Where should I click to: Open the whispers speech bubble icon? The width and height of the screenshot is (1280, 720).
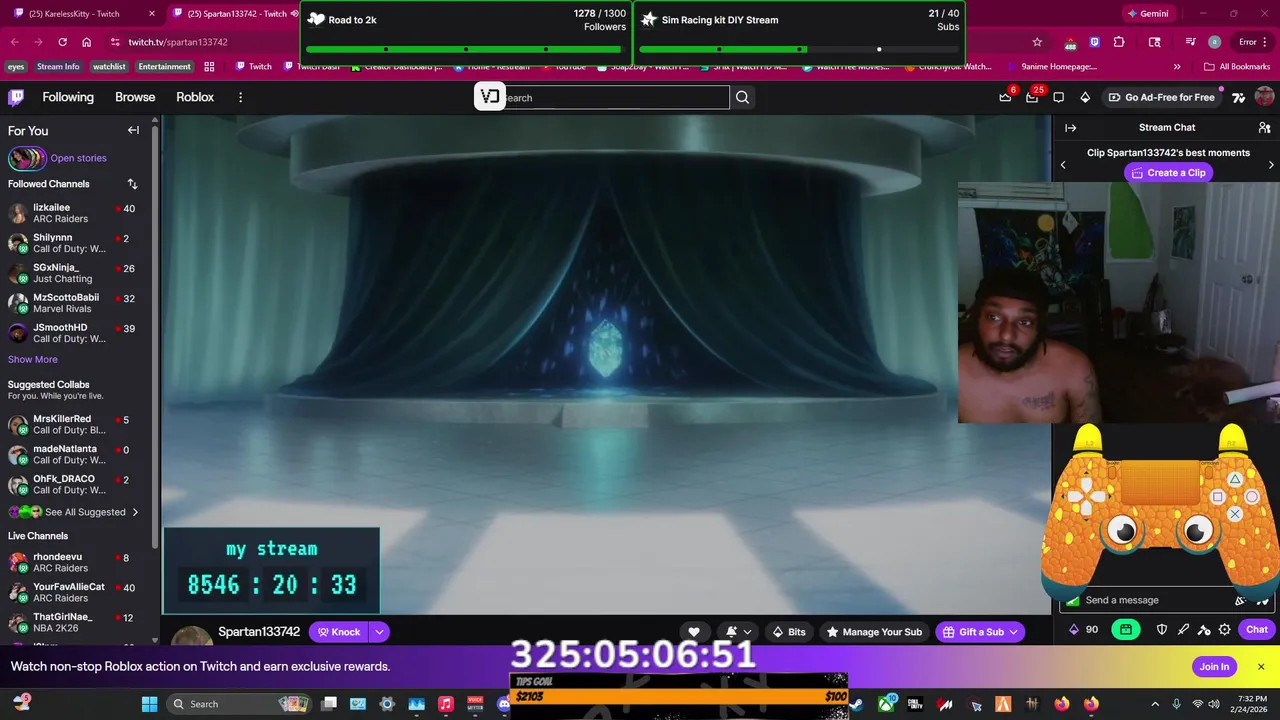pyautogui.click(x=1059, y=97)
